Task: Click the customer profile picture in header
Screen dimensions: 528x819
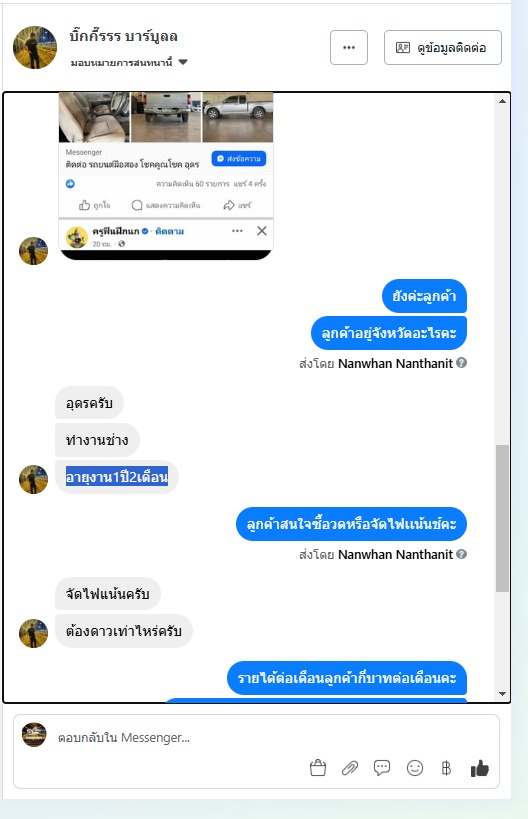Action: [x=35, y=48]
